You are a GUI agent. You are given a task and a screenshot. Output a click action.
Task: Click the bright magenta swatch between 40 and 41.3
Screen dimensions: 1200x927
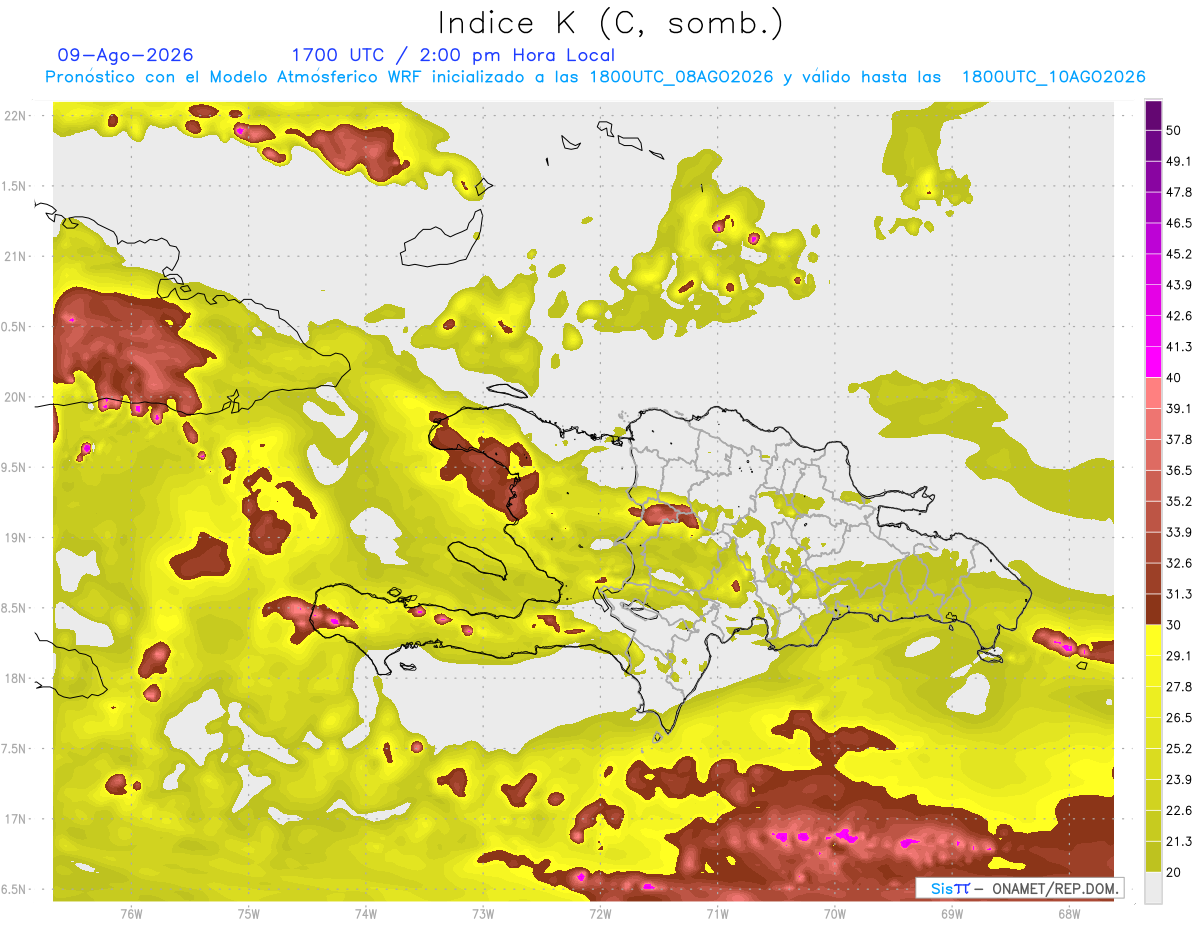[x=1153, y=362]
